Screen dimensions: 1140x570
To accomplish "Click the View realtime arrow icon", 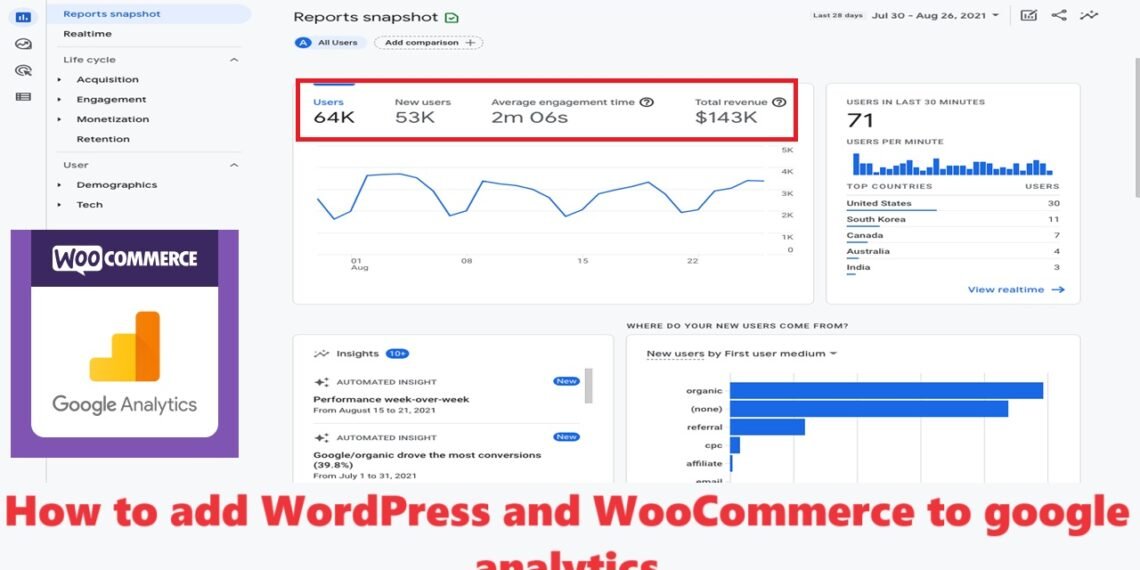I will tap(1058, 289).
